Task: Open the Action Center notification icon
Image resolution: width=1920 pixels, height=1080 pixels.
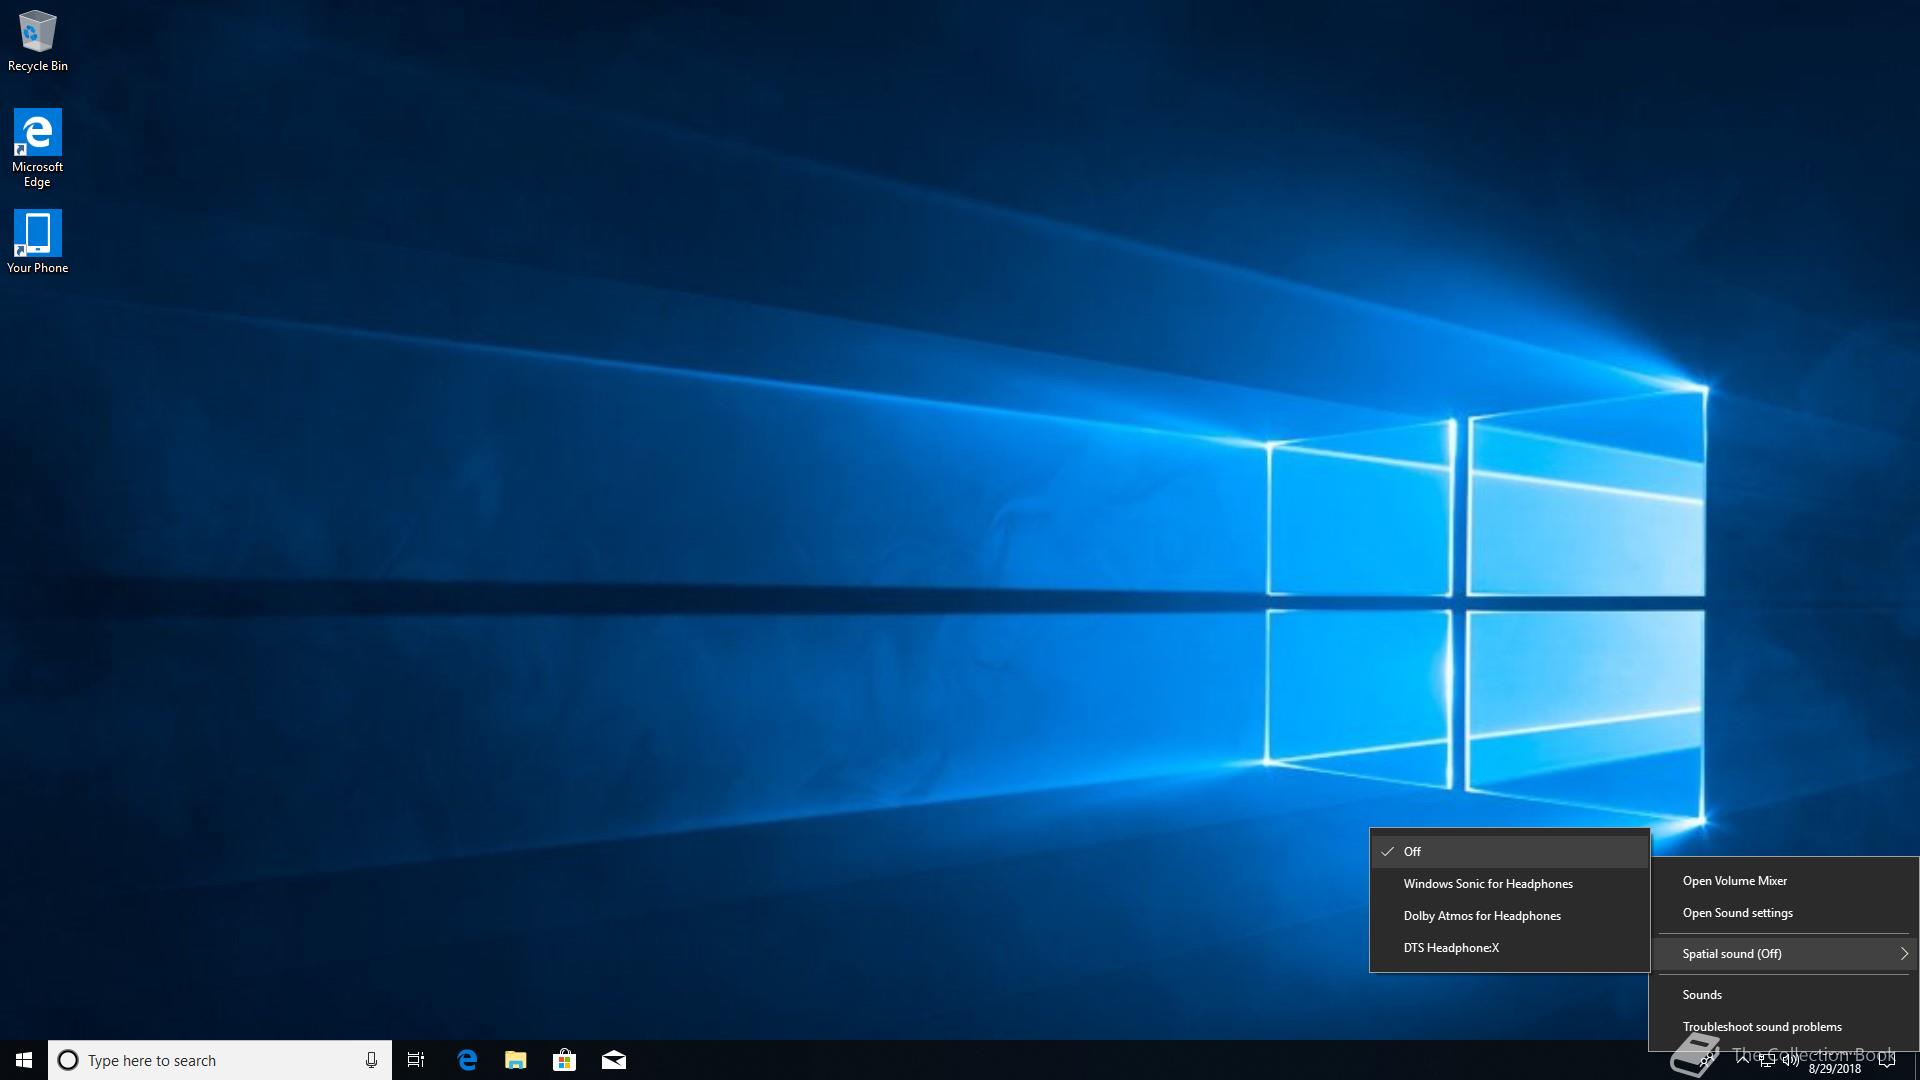Action: click(1887, 1060)
